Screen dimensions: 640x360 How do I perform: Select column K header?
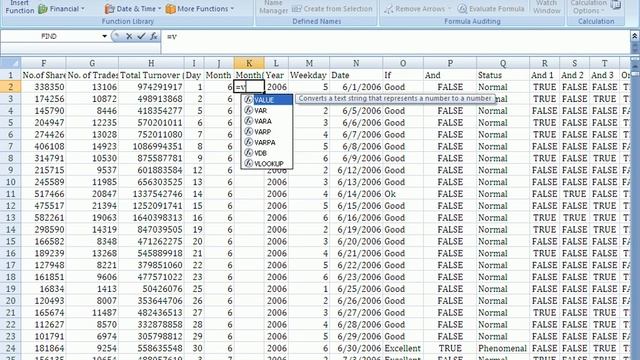coord(249,63)
